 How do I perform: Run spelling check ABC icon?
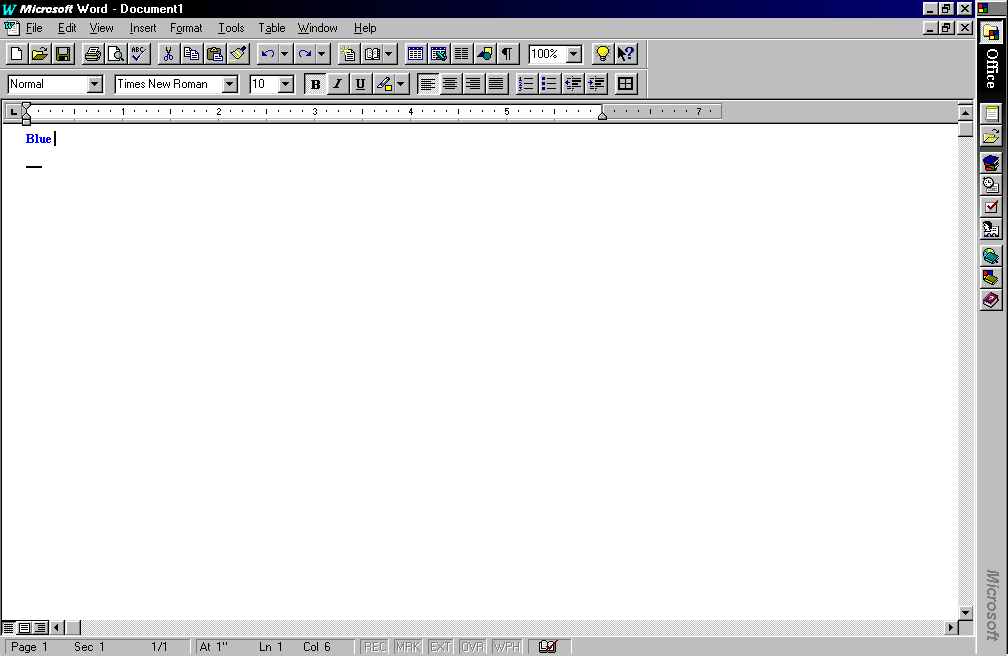[x=139, y=54]
